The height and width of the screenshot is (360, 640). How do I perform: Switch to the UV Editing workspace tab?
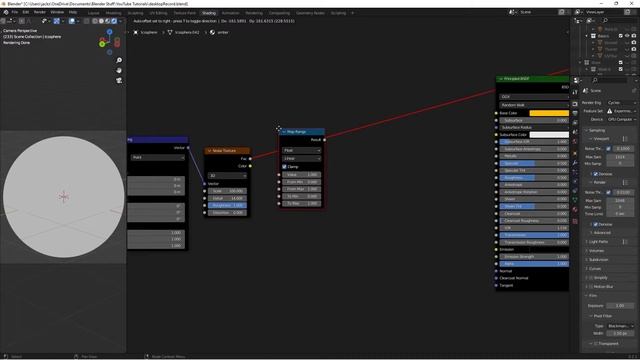tap(158, 13)
